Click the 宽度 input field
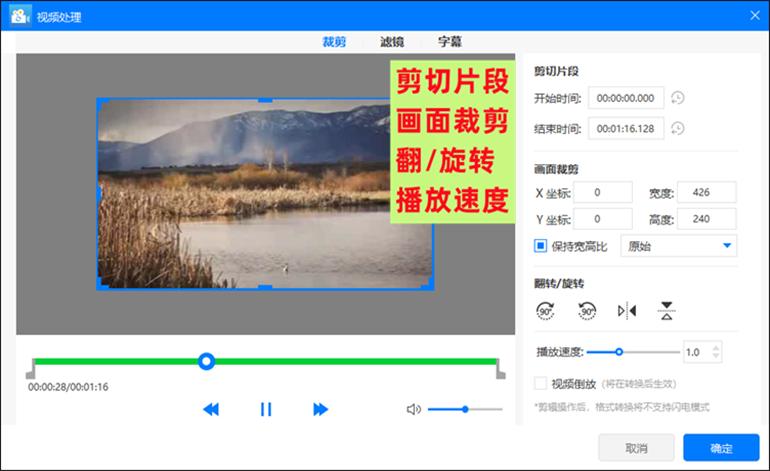Screen dimensions: 770x471 tap(707, 192)
